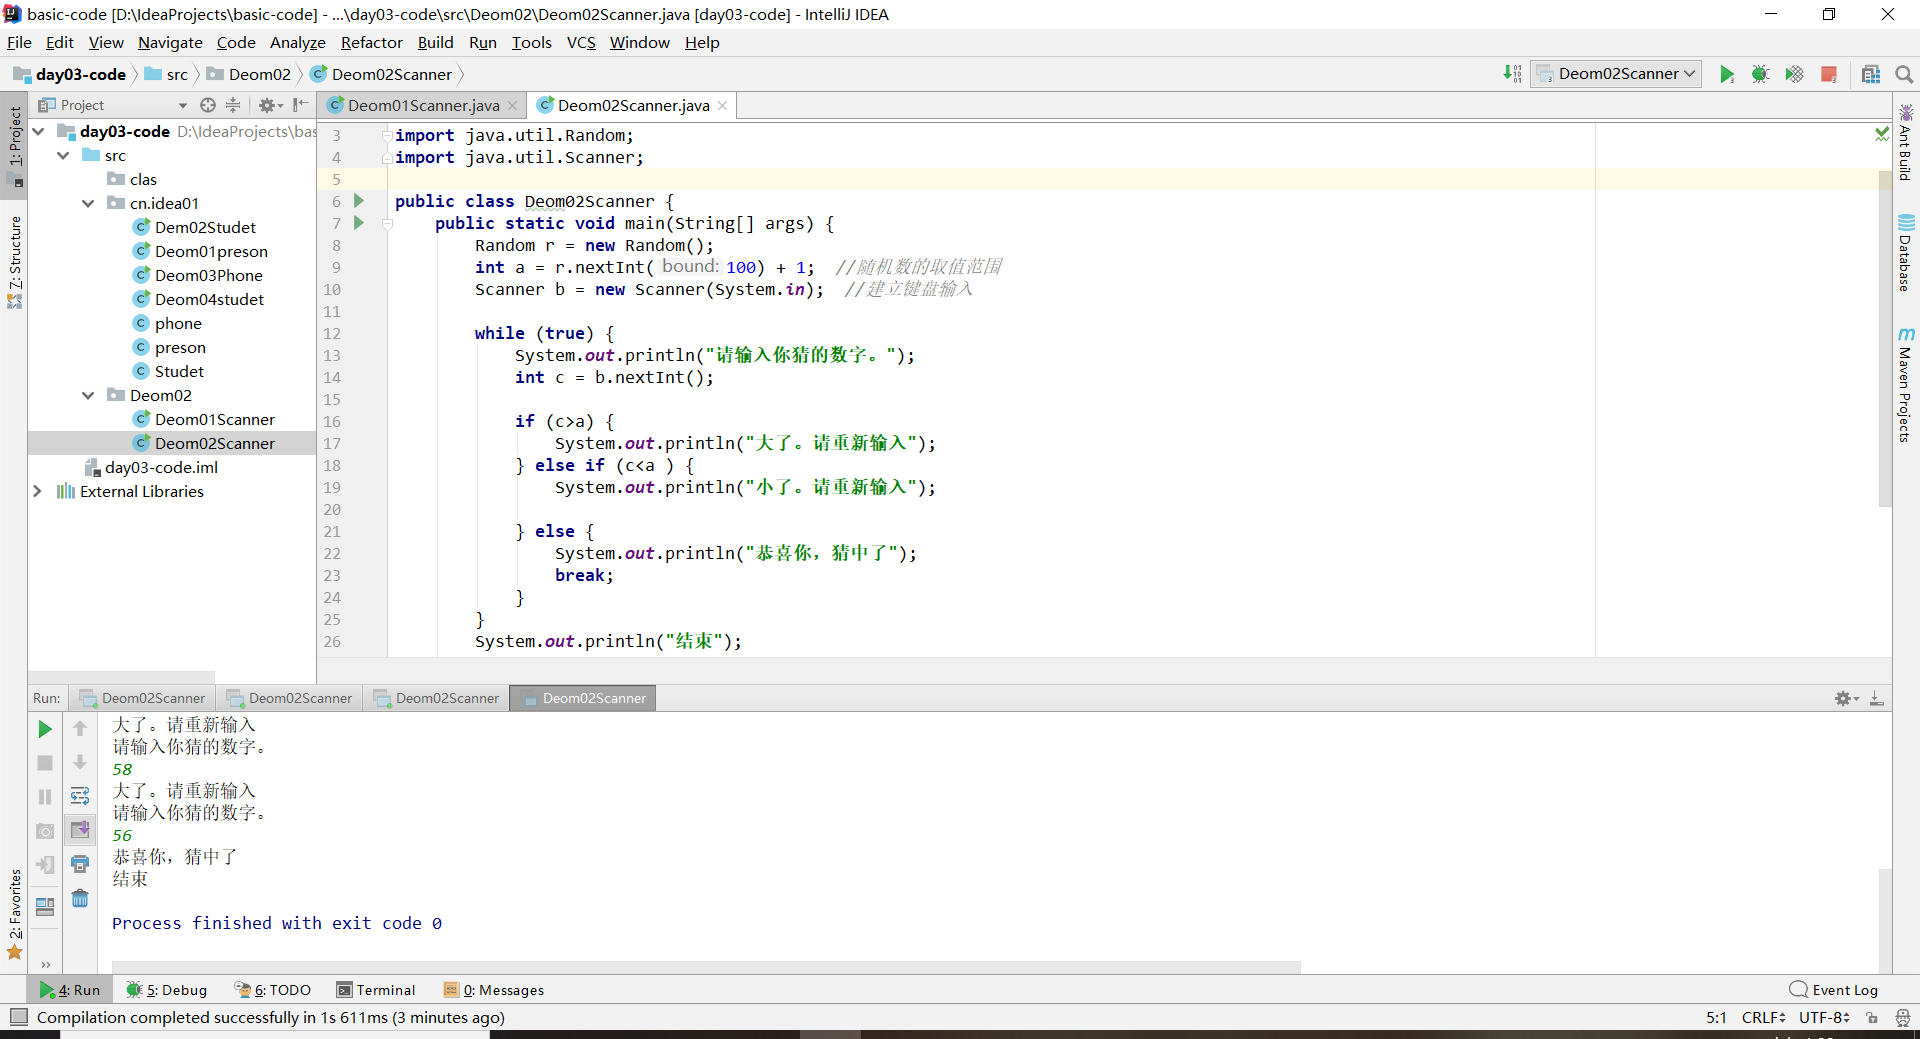Expand External Libraries in the project tree
The width and height of the screenshot is (1920, 1039).
point(38,491)
